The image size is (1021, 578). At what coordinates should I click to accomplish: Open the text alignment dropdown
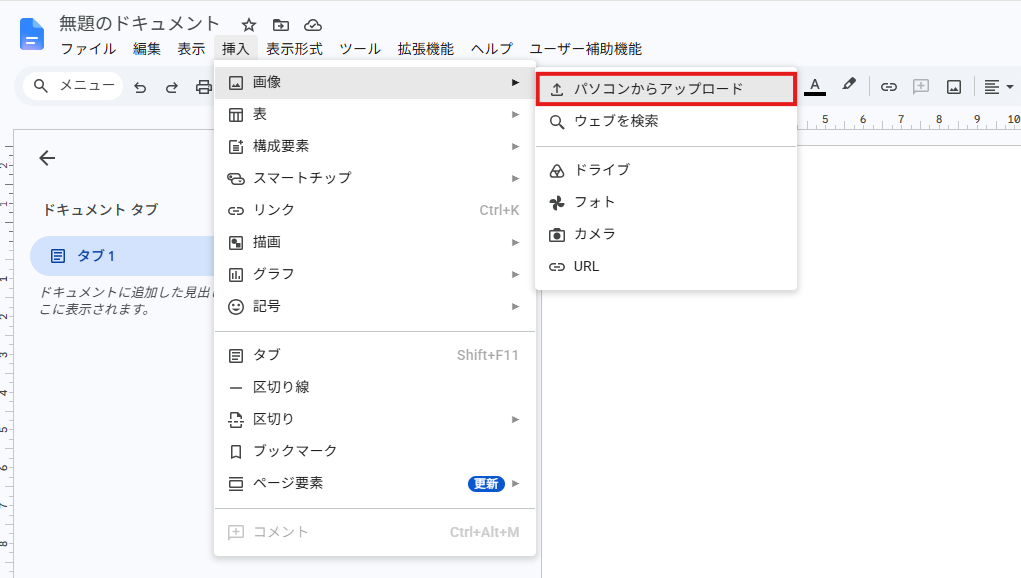(x=998, y=87)
